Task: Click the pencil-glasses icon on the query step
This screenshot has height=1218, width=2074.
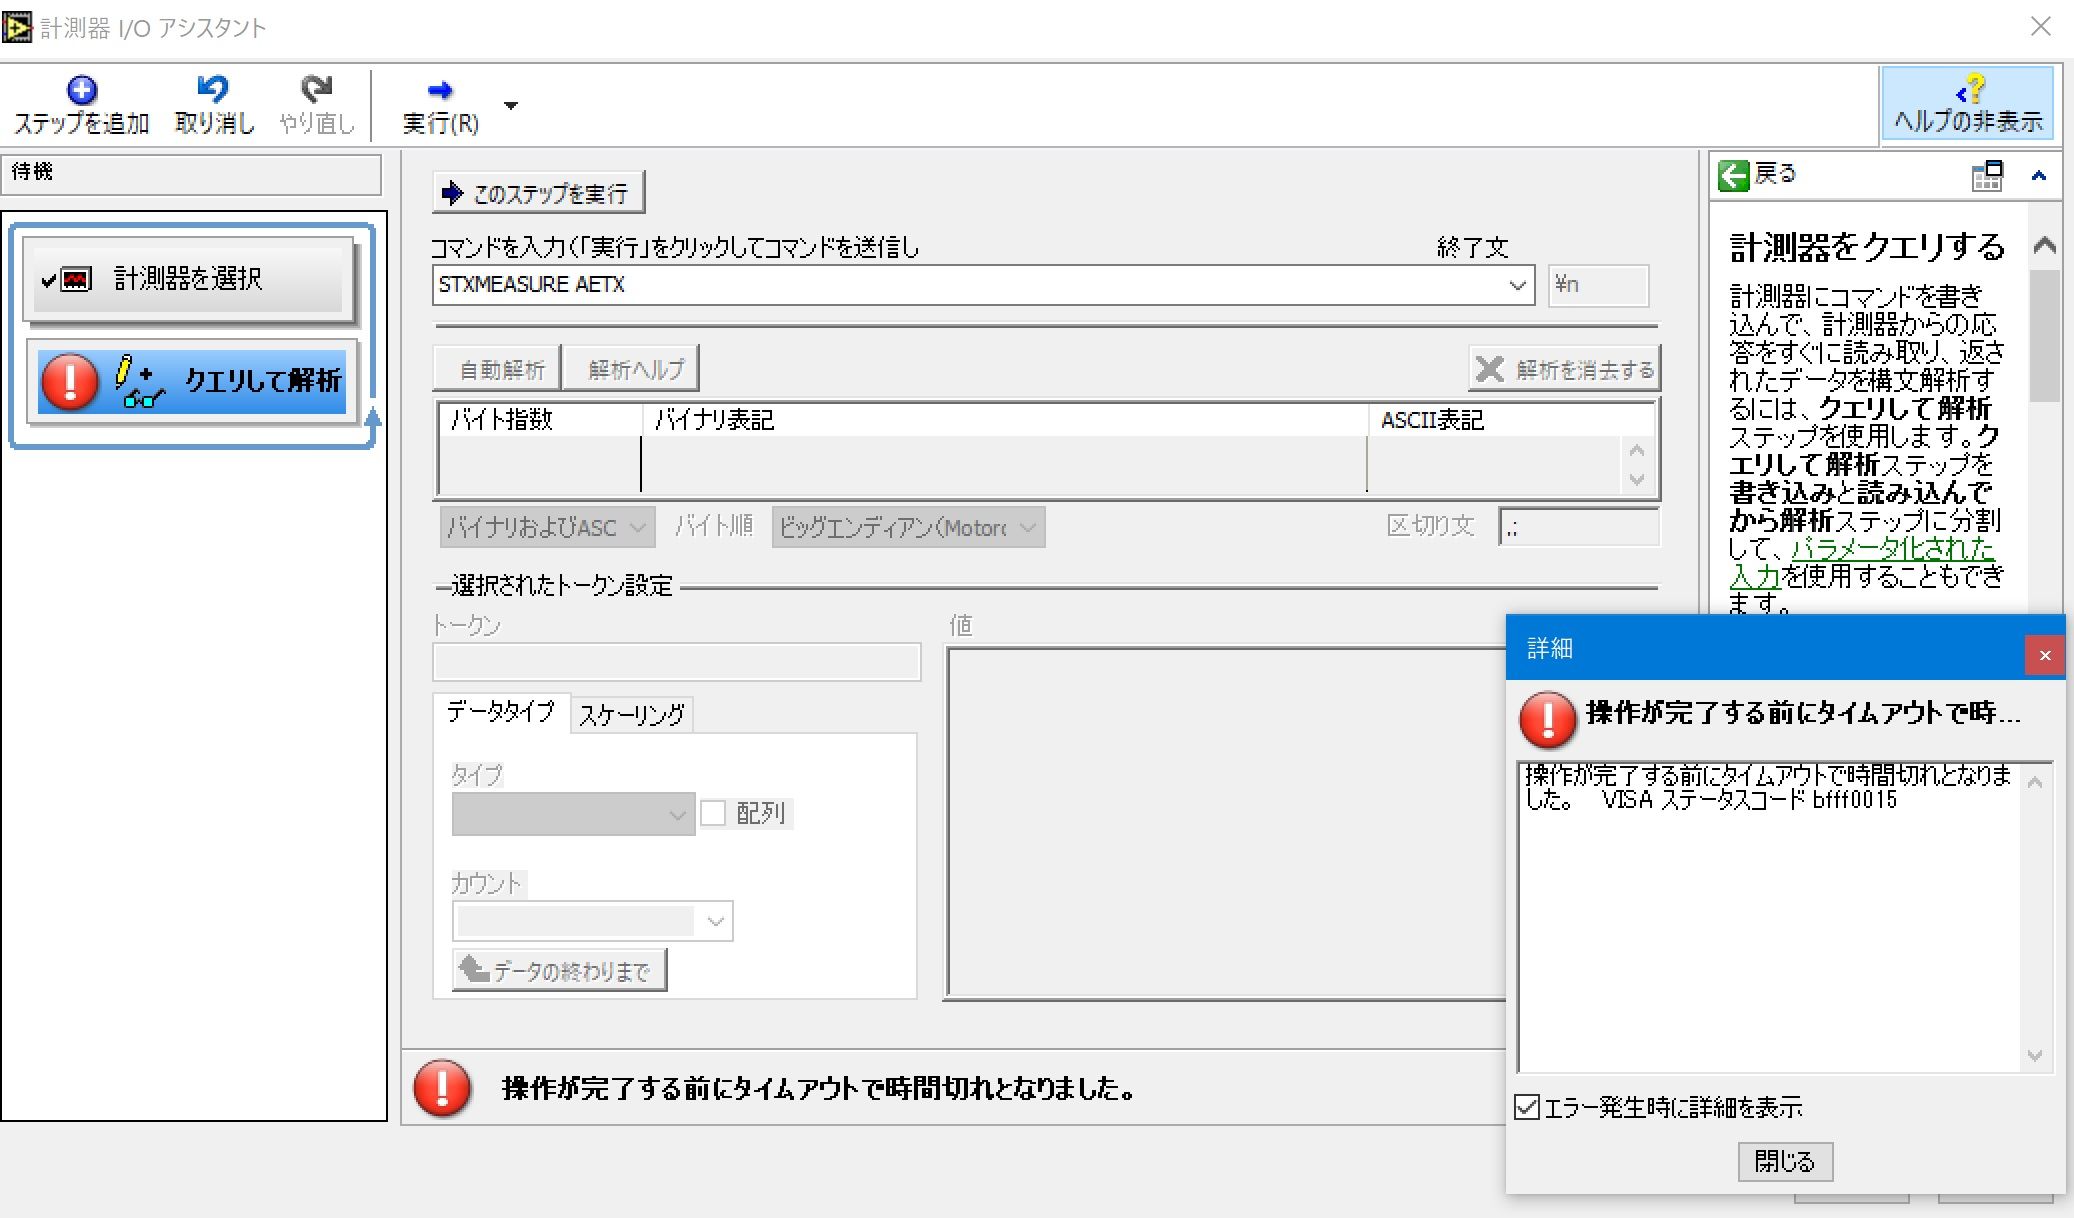Action: [139, 381]
